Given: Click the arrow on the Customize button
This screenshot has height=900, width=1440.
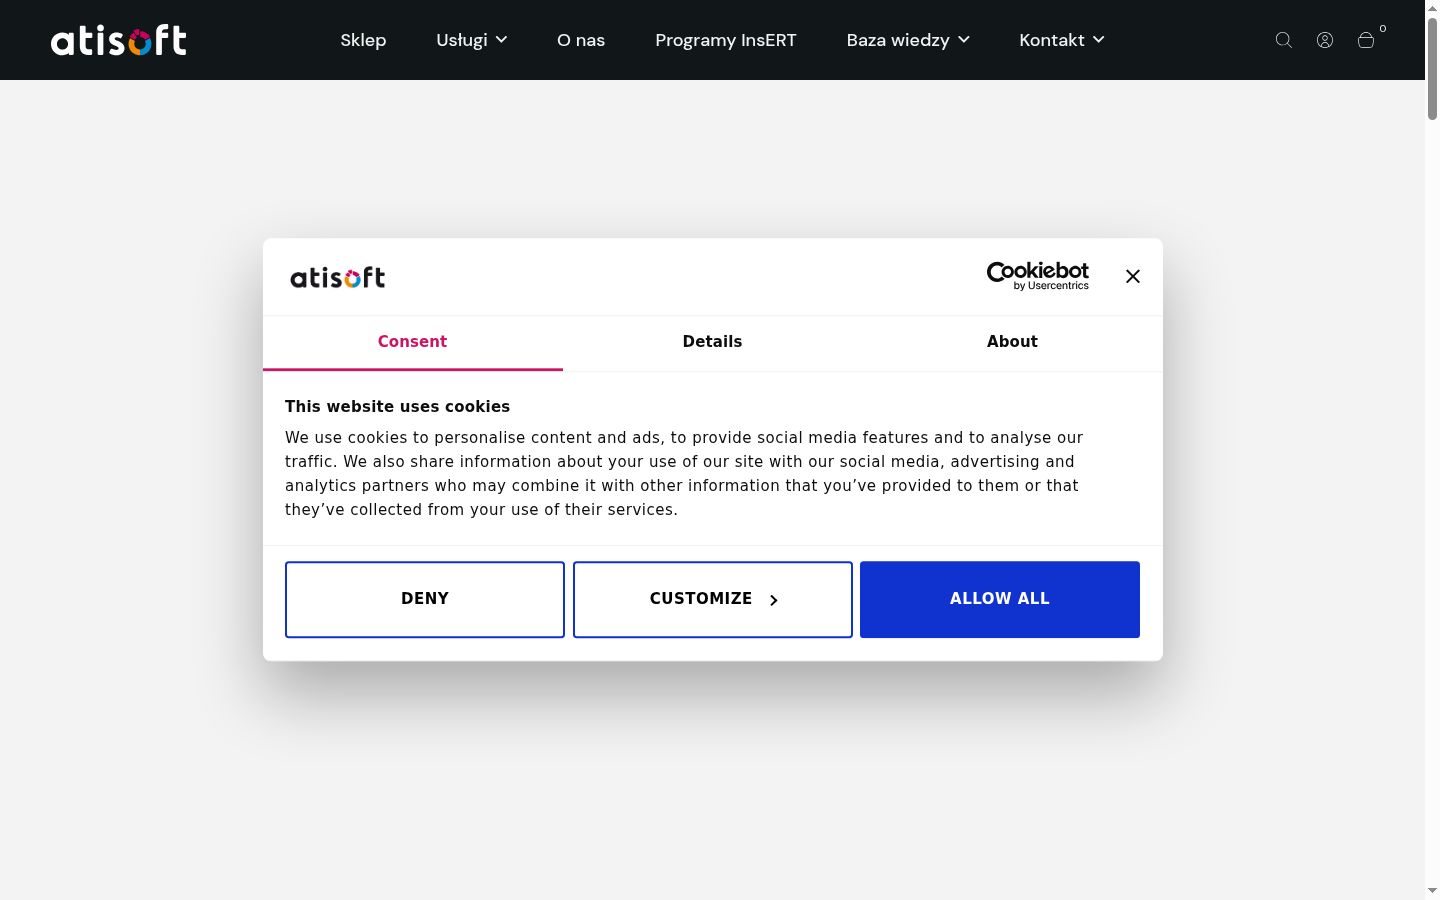Looking at the screenshot, I should tap(773, 600).
